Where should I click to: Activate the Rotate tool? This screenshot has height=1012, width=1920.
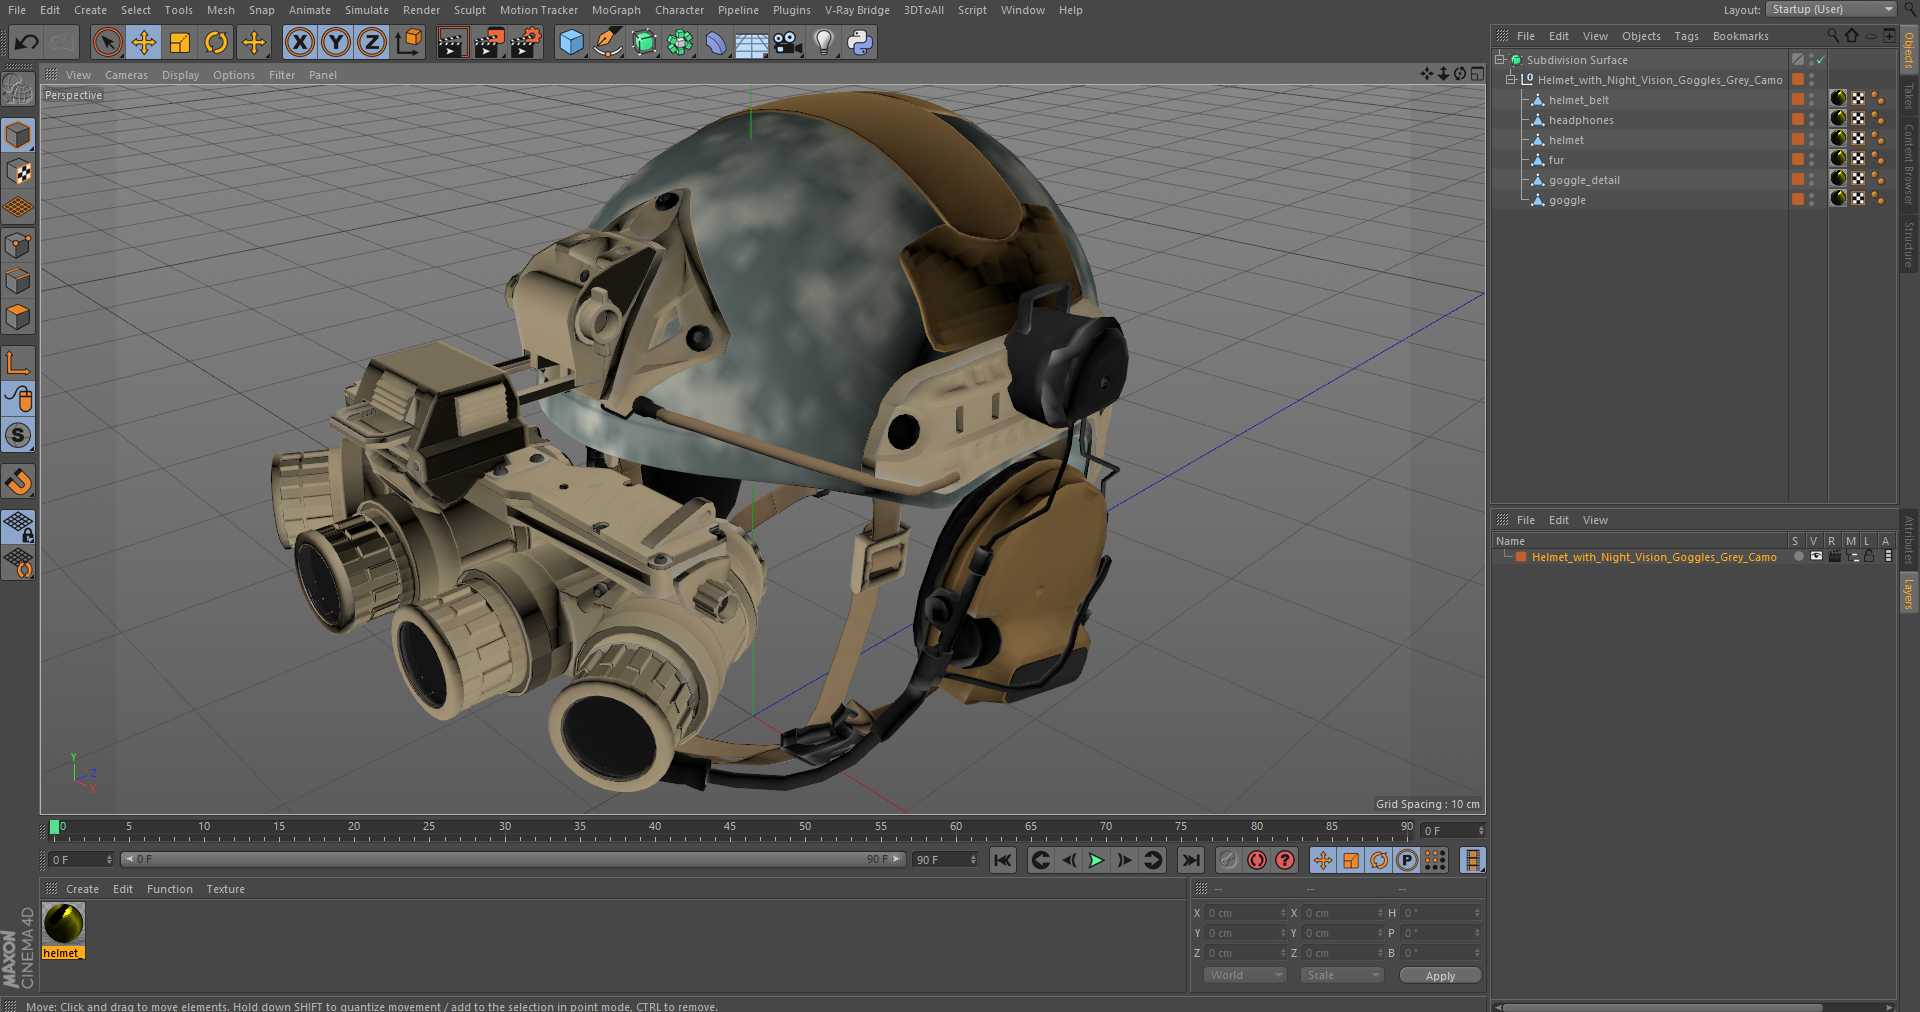coord(216,42)
